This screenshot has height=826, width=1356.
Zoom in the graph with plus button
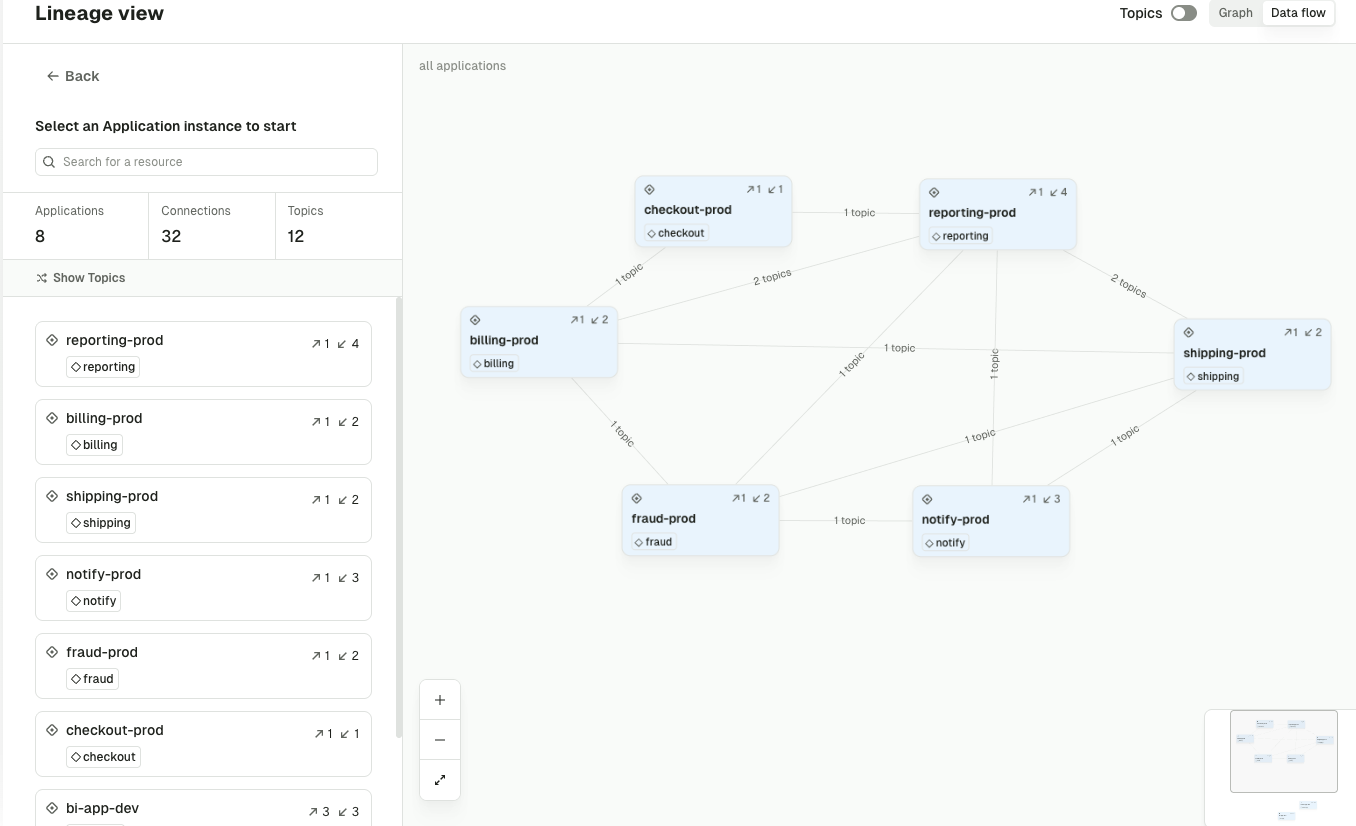pos(440,700)
